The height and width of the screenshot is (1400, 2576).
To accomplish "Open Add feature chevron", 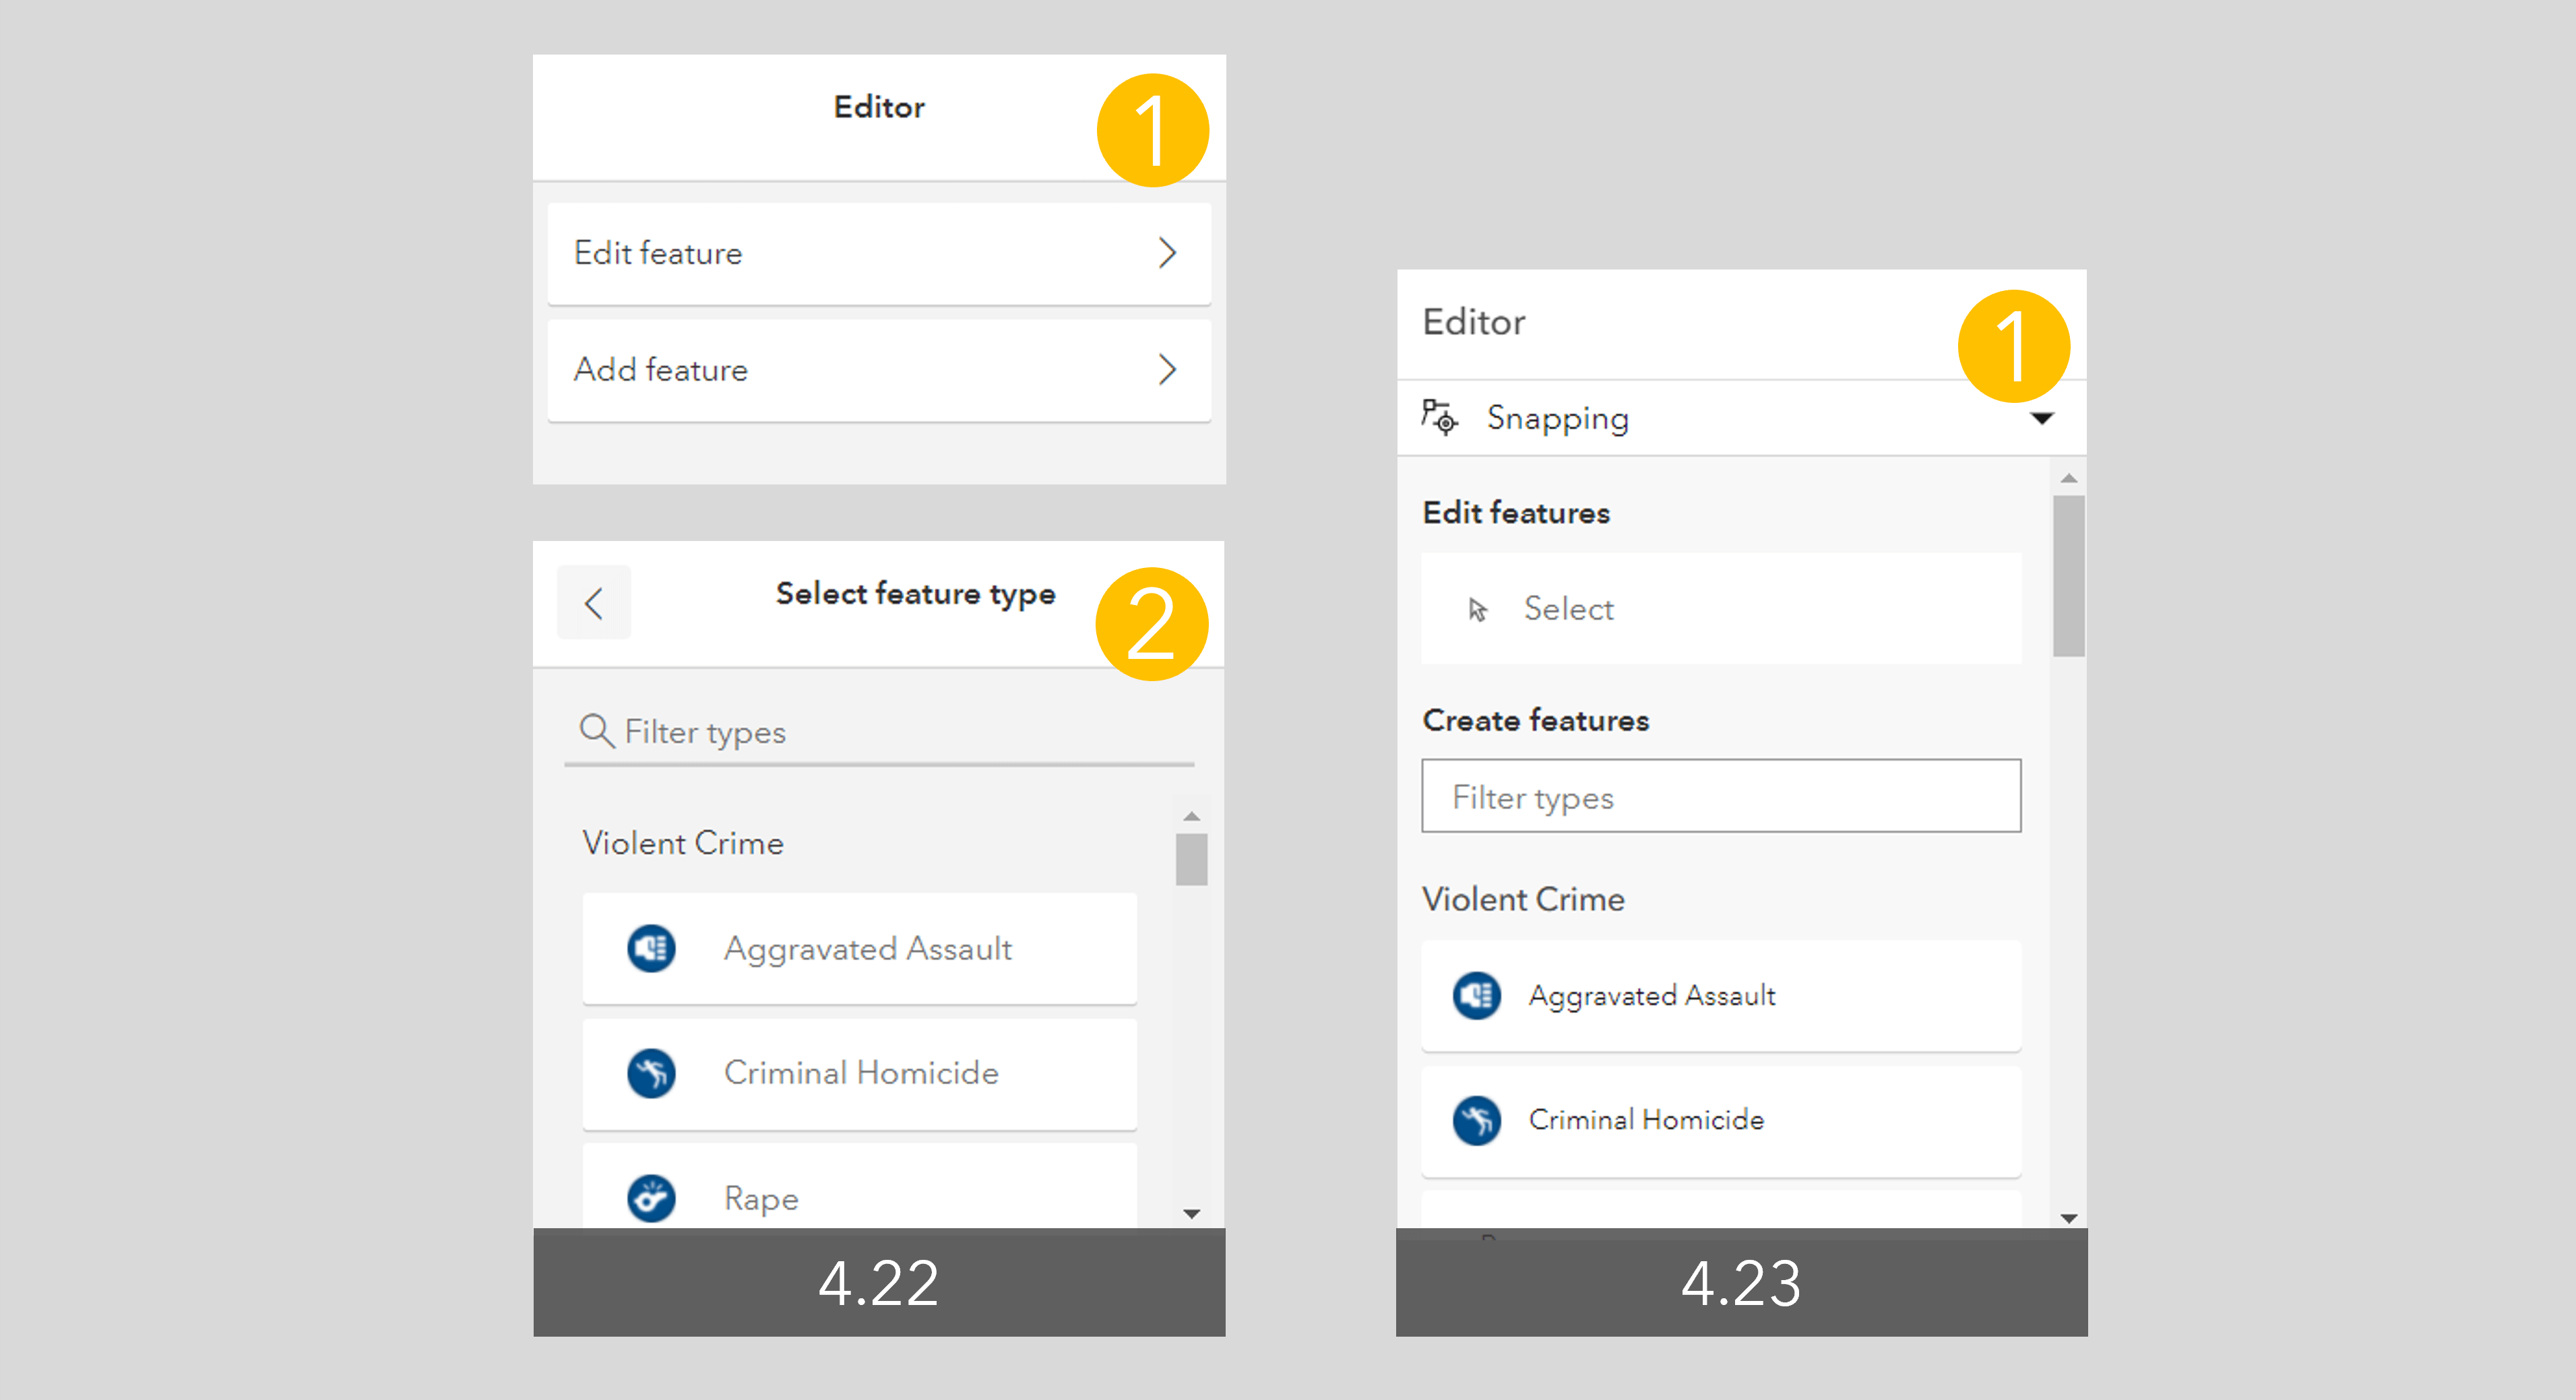I will click(x=1166, y=370).
